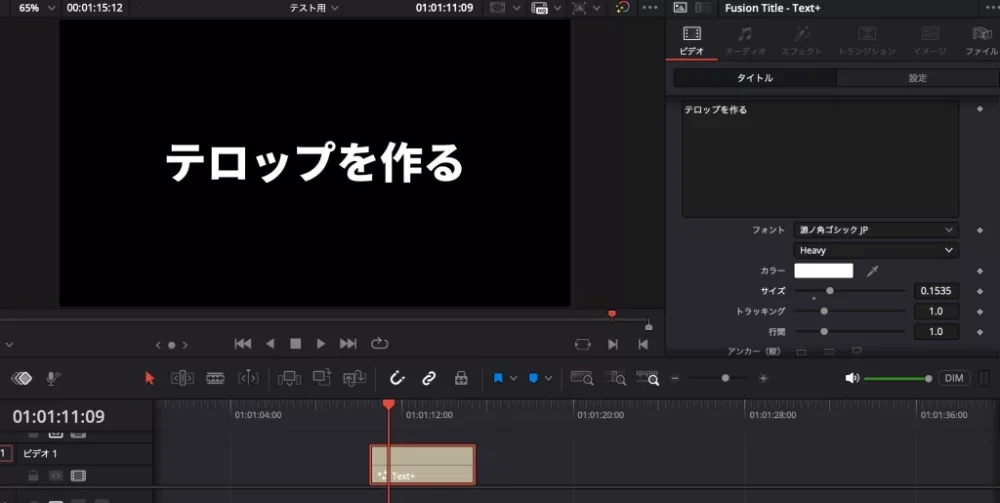
Task: Toggle Linked Selection chain icon
Action: click(x=428, y=378)
